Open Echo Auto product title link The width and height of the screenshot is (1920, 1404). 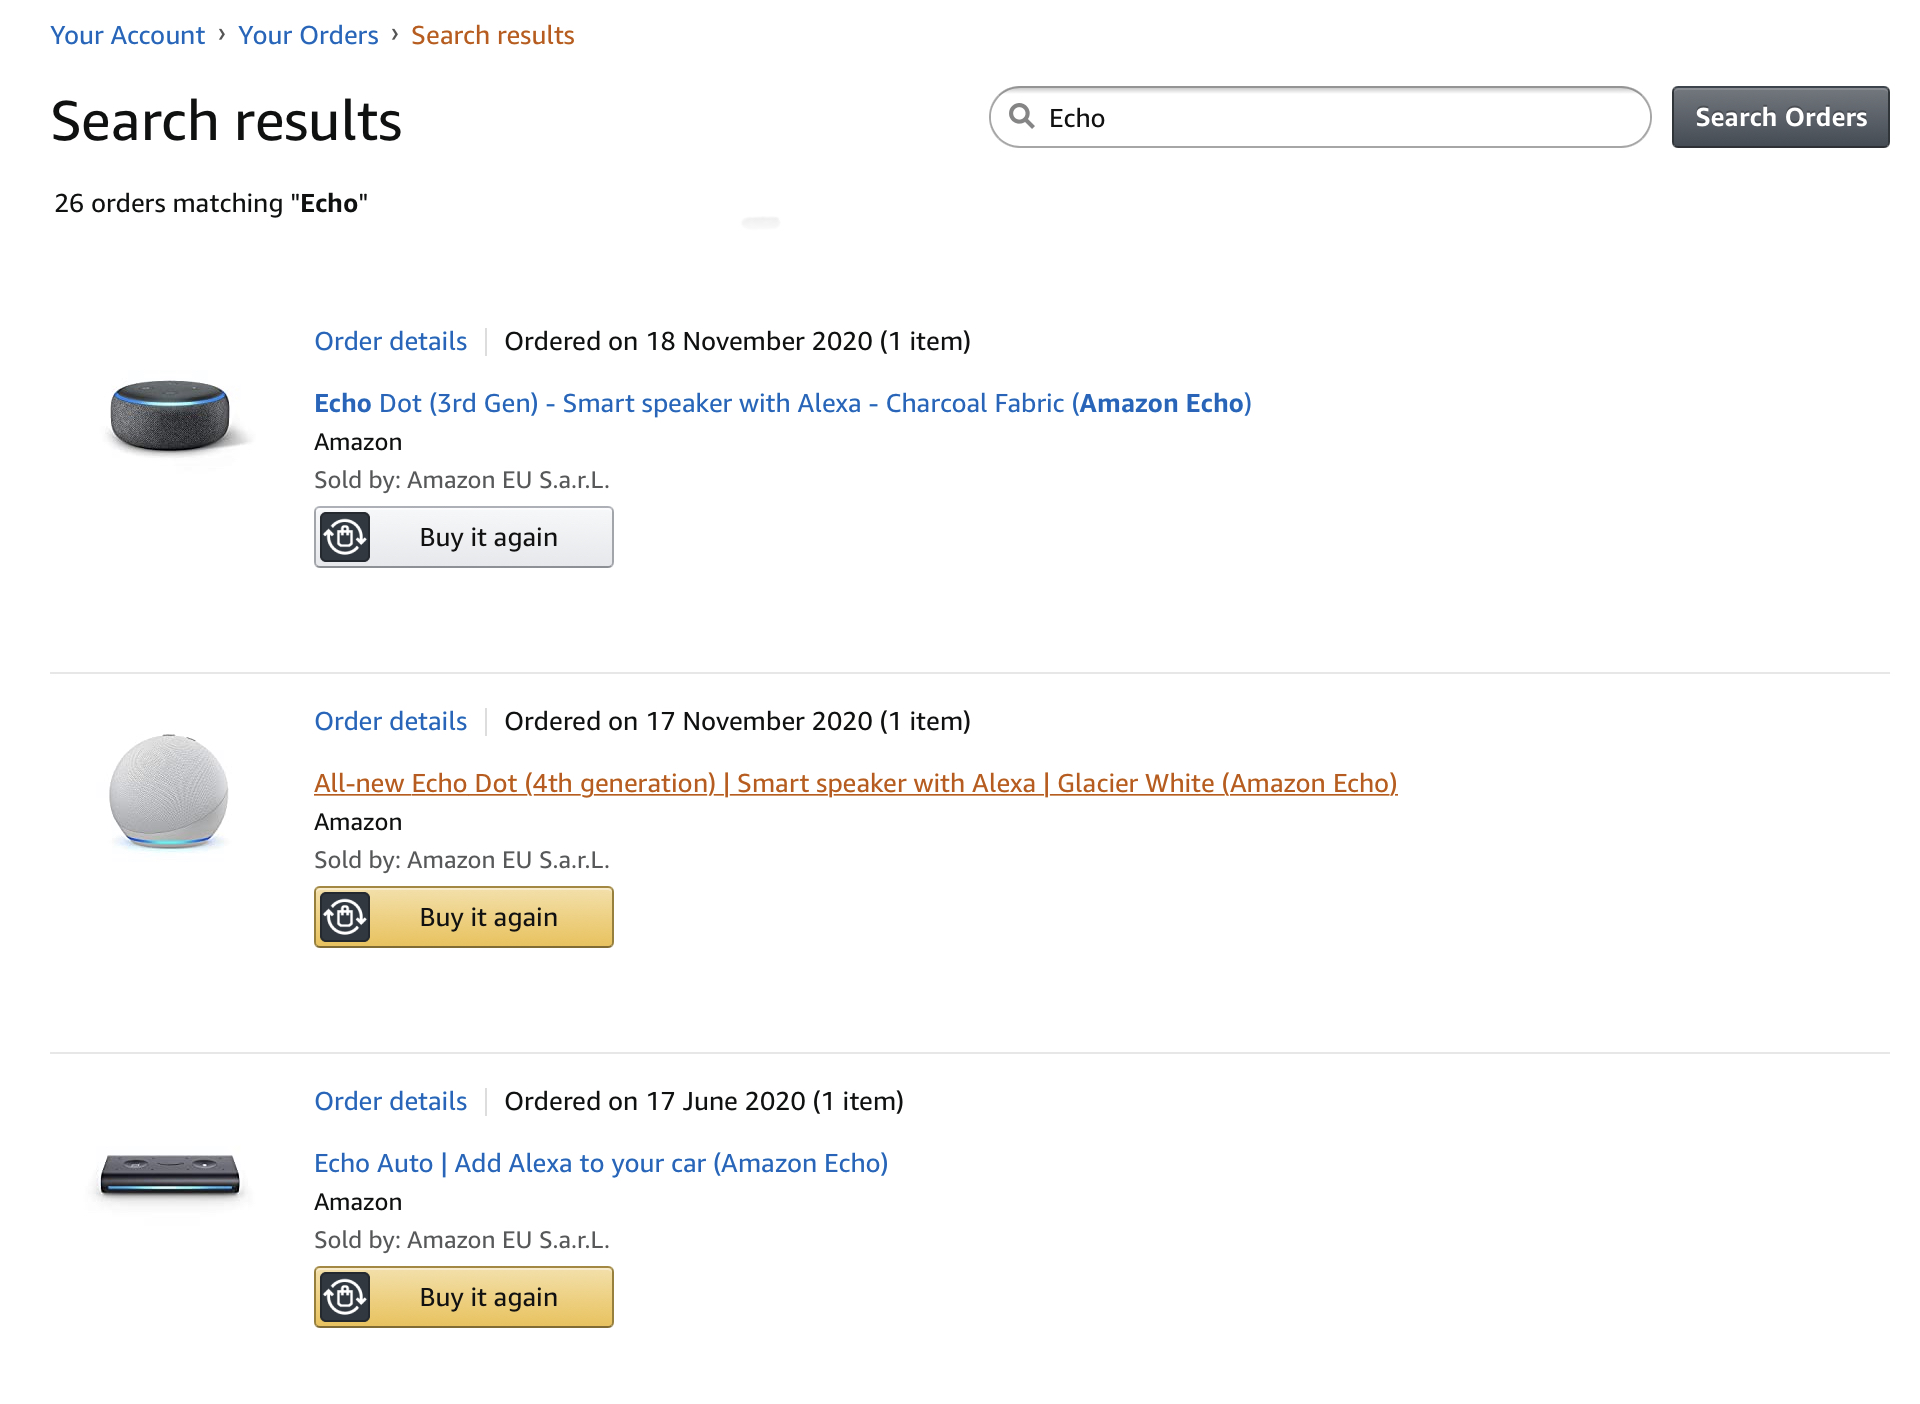coord(600,1163)
